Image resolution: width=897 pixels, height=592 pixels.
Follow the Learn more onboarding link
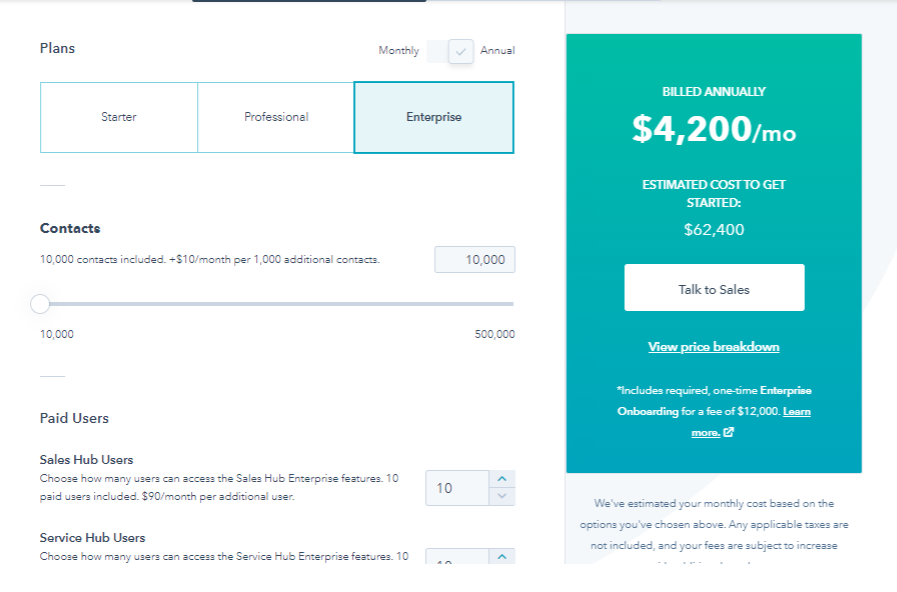pos(796,411)
